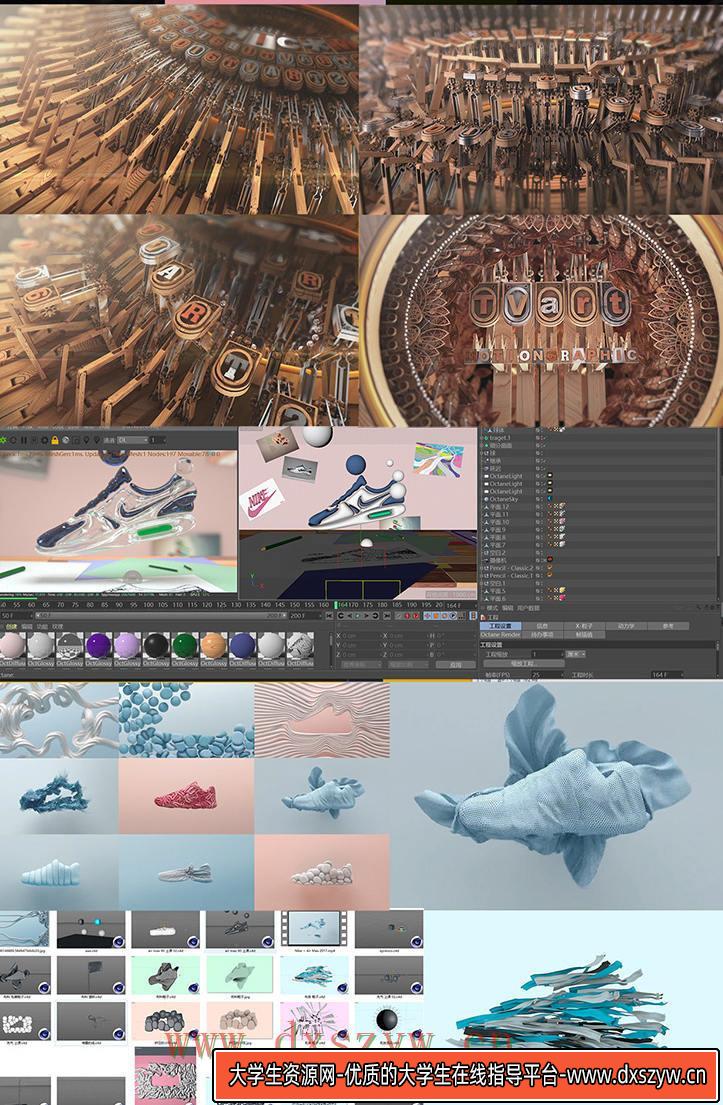Click the texture tag on 平面.12

click(562, 507)
